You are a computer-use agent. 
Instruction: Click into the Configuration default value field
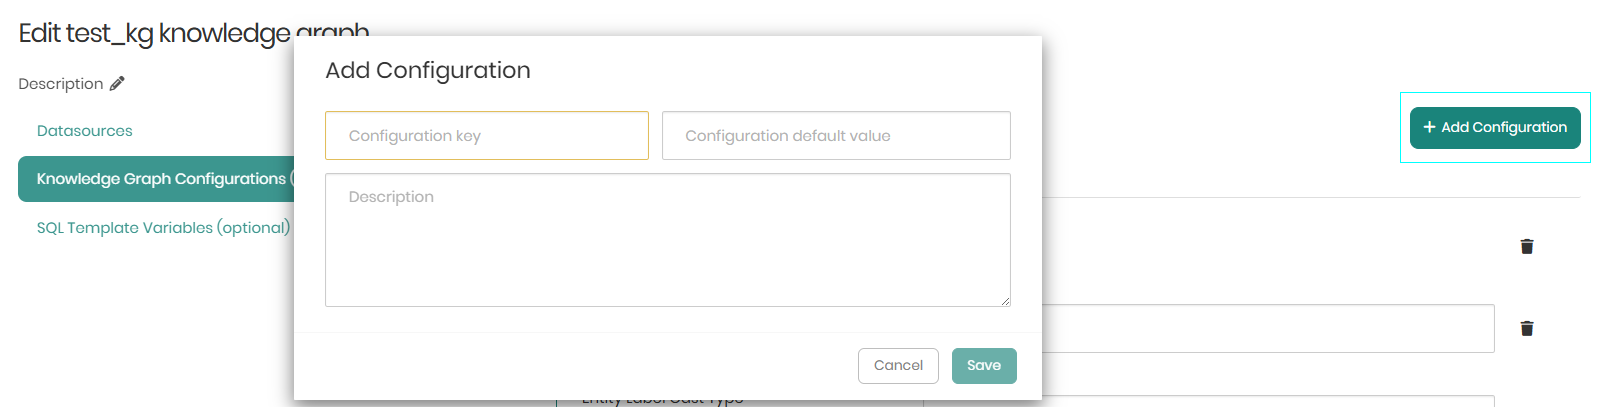pyautogui.click(x=836, y=136)
